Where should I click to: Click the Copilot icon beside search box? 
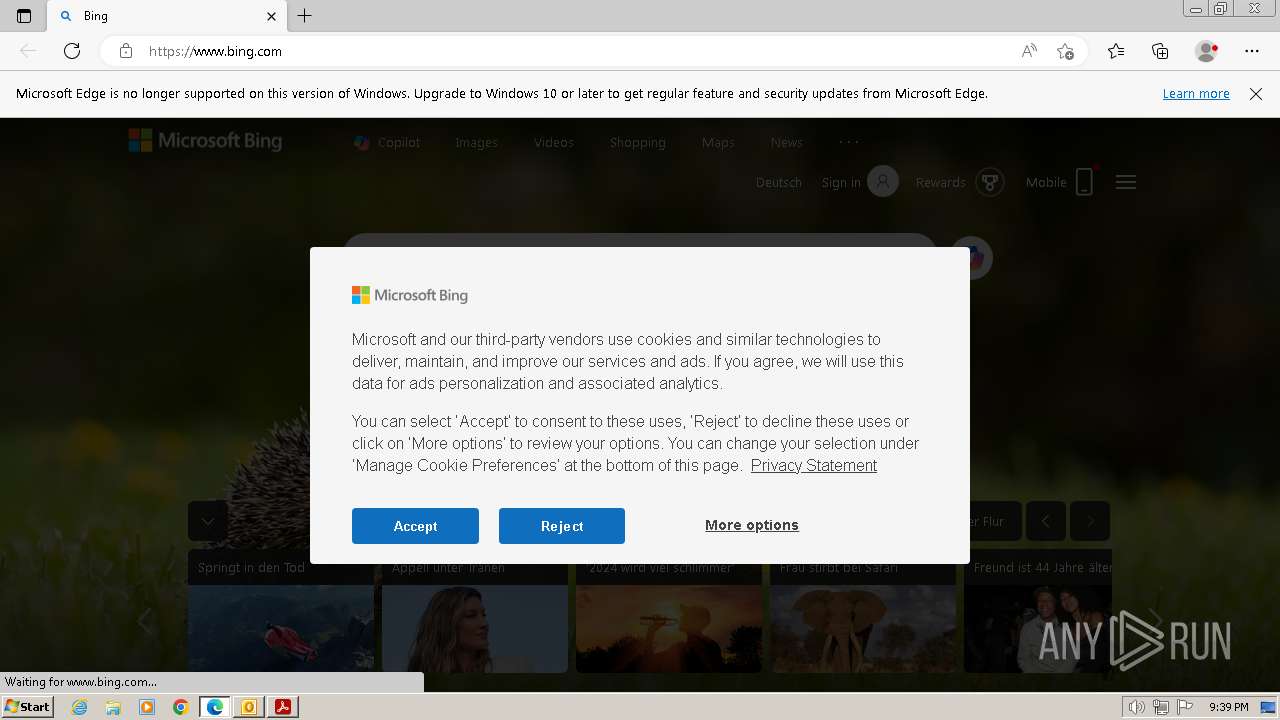coord(972,258)
